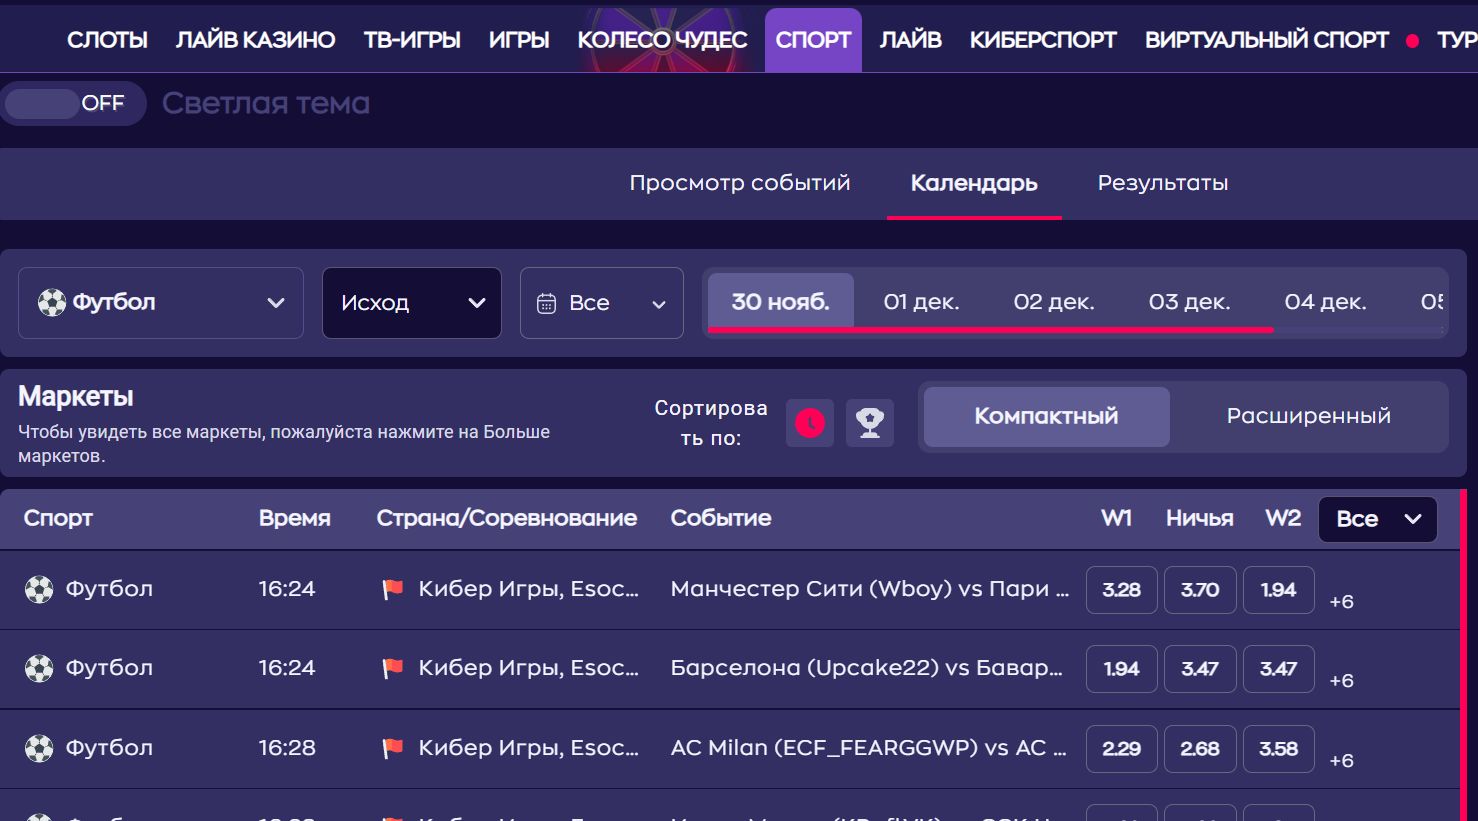Click the Время column header
The height and width of the screenshot is (821, 1478).
click(295, 518)
